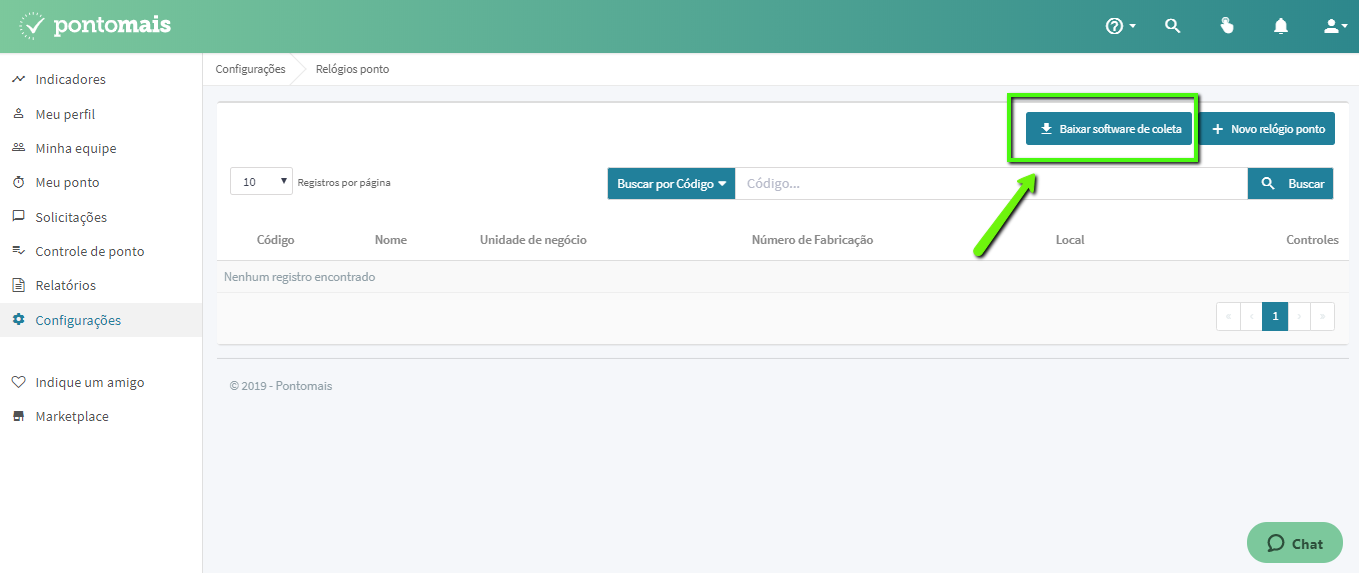Image resolution: width=1359 pixels, height=573 pixels.
Task: Focus the Código search field
Action: (x=991, y=183)
